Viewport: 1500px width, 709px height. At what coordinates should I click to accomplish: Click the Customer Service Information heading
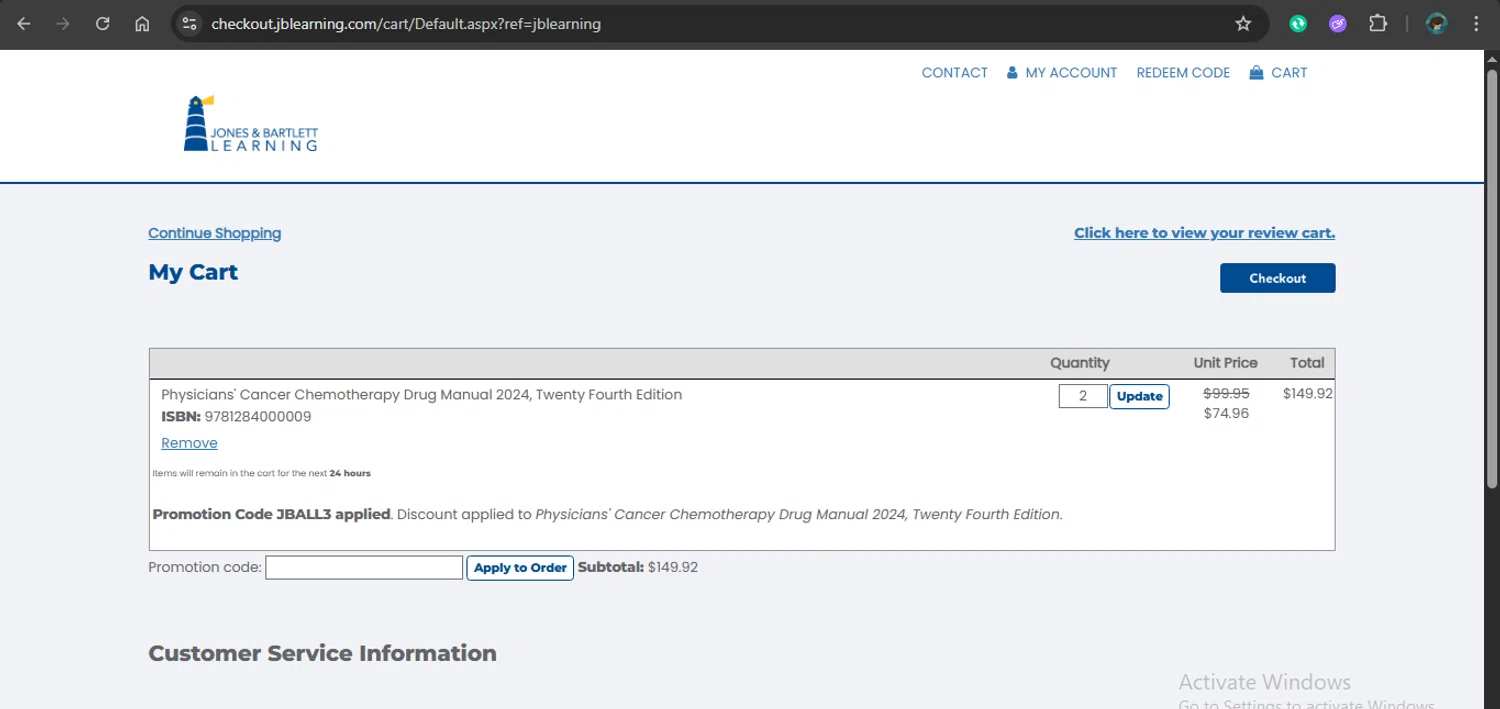(x=322, y=653)
